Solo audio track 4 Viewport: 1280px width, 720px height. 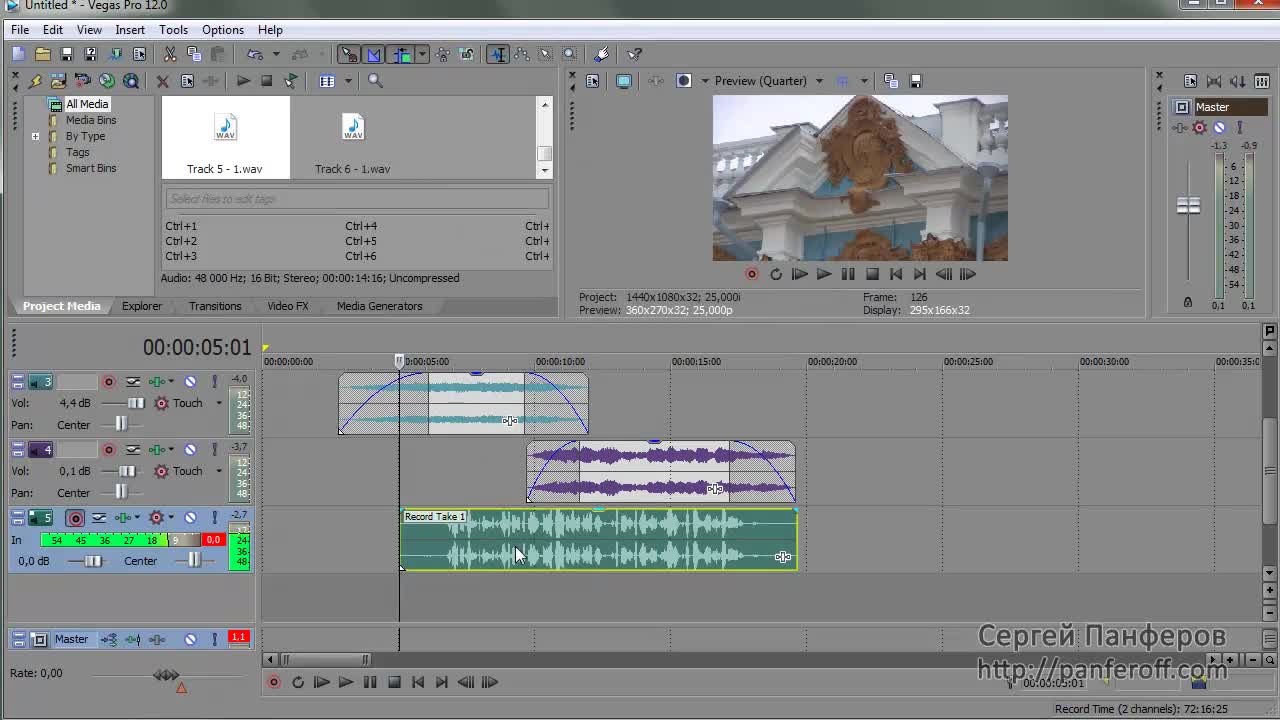214,450
